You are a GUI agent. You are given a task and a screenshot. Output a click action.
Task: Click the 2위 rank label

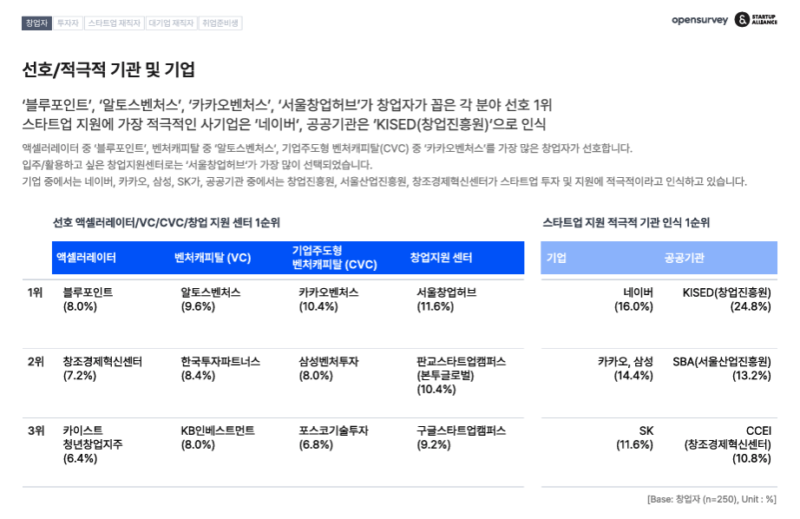tap(35, 362)
